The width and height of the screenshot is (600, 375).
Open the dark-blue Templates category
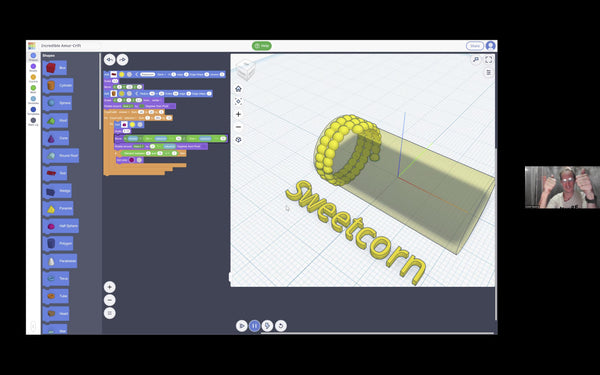[x=33, y=111]
